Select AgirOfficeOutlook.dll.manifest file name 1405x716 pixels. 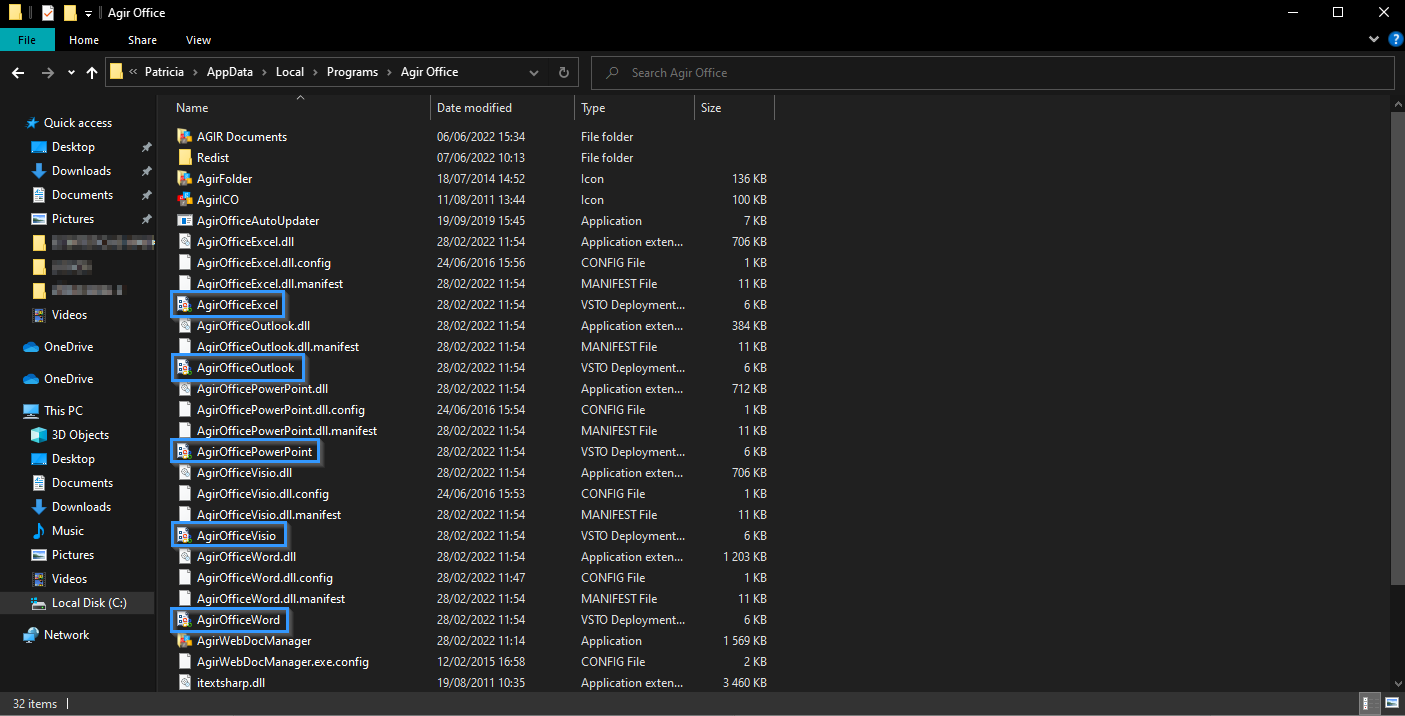tap(278, 347)
